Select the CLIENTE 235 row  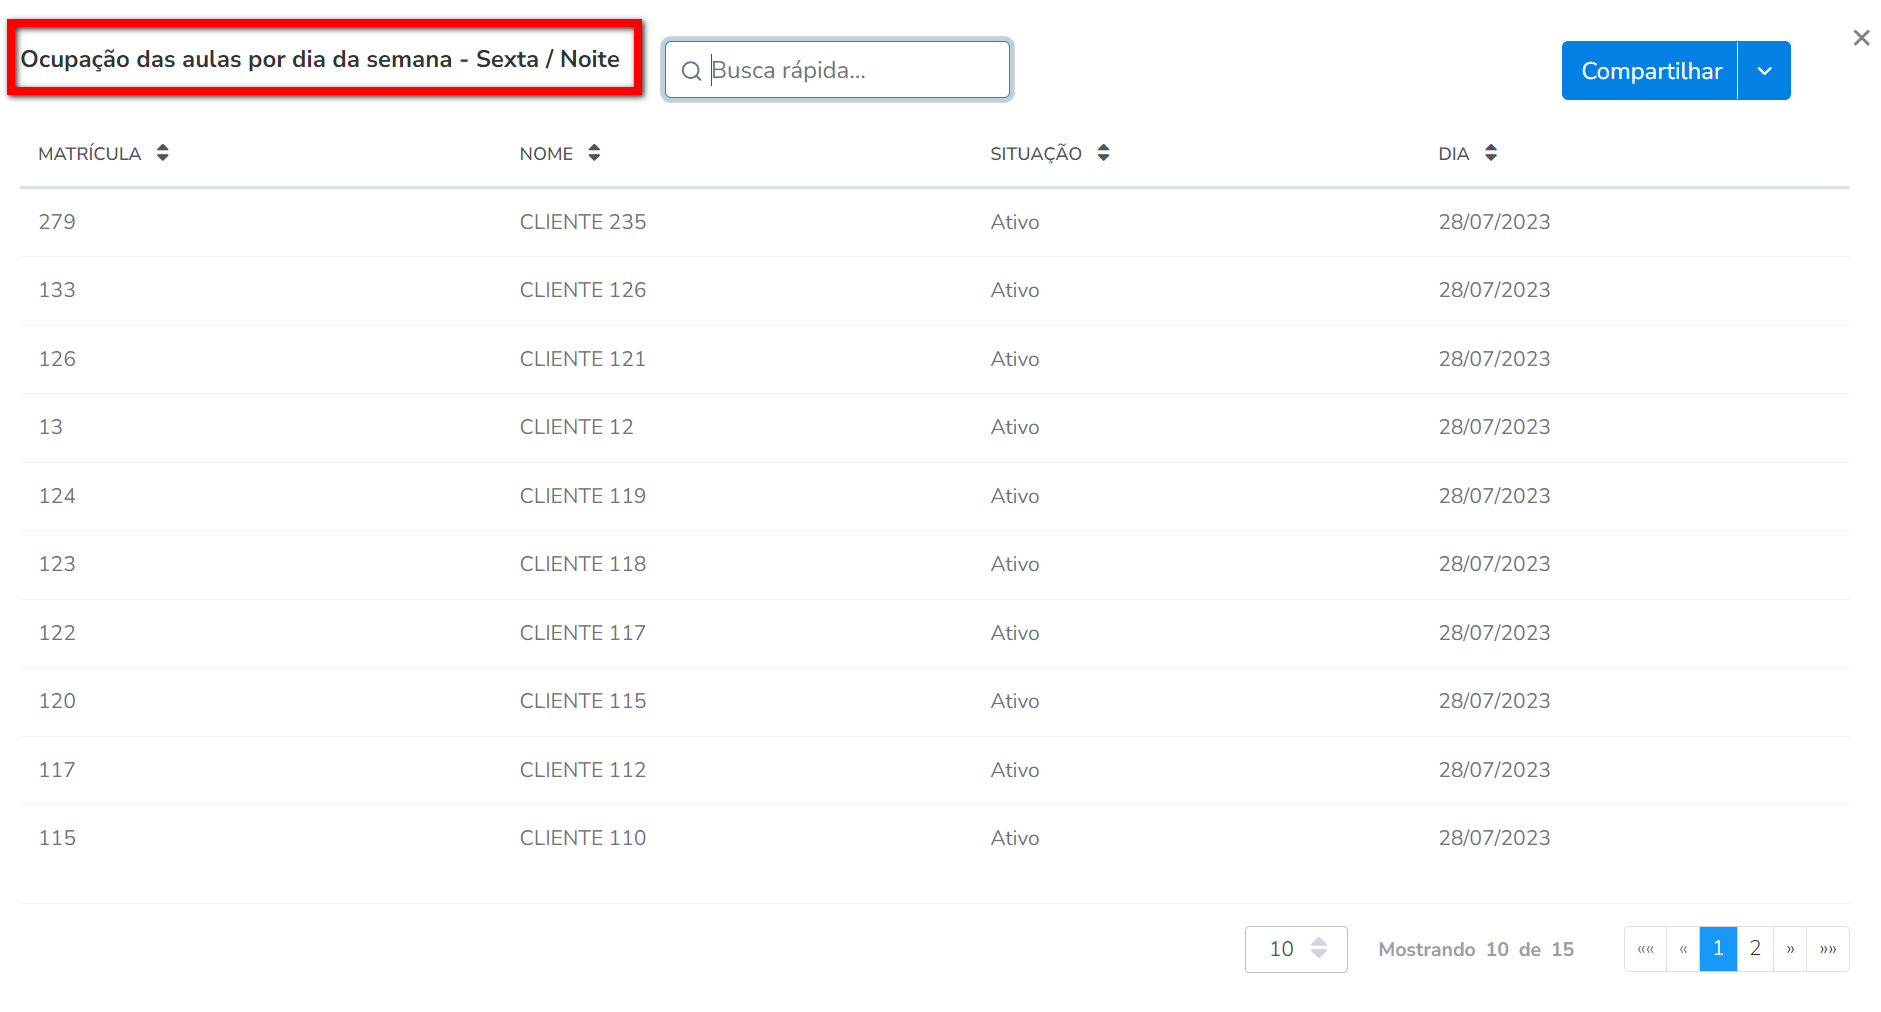[x=582, y=222]
